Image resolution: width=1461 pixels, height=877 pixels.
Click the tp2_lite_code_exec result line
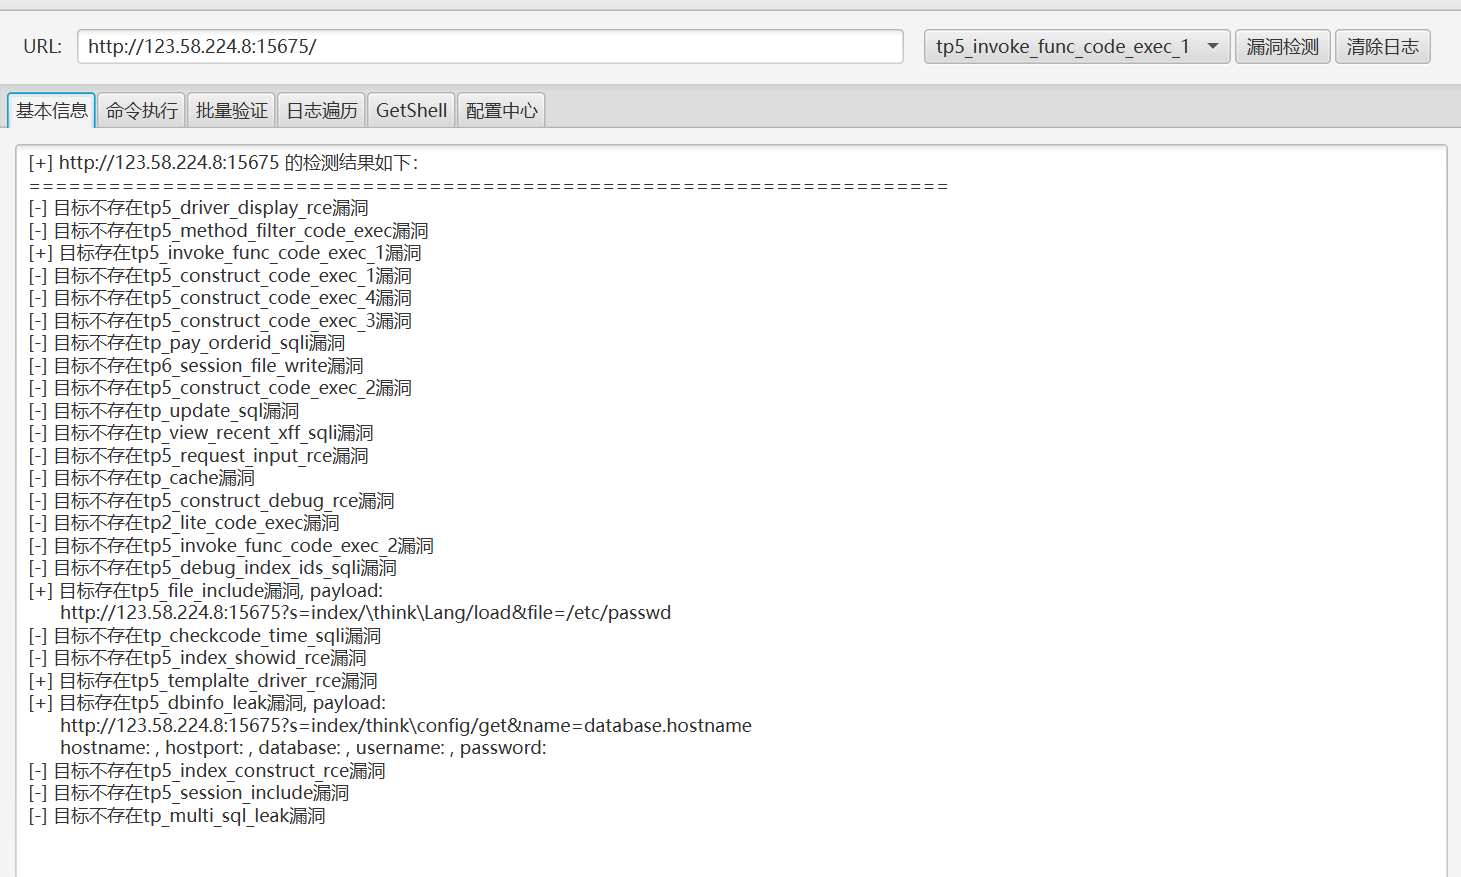pos(184,523)
